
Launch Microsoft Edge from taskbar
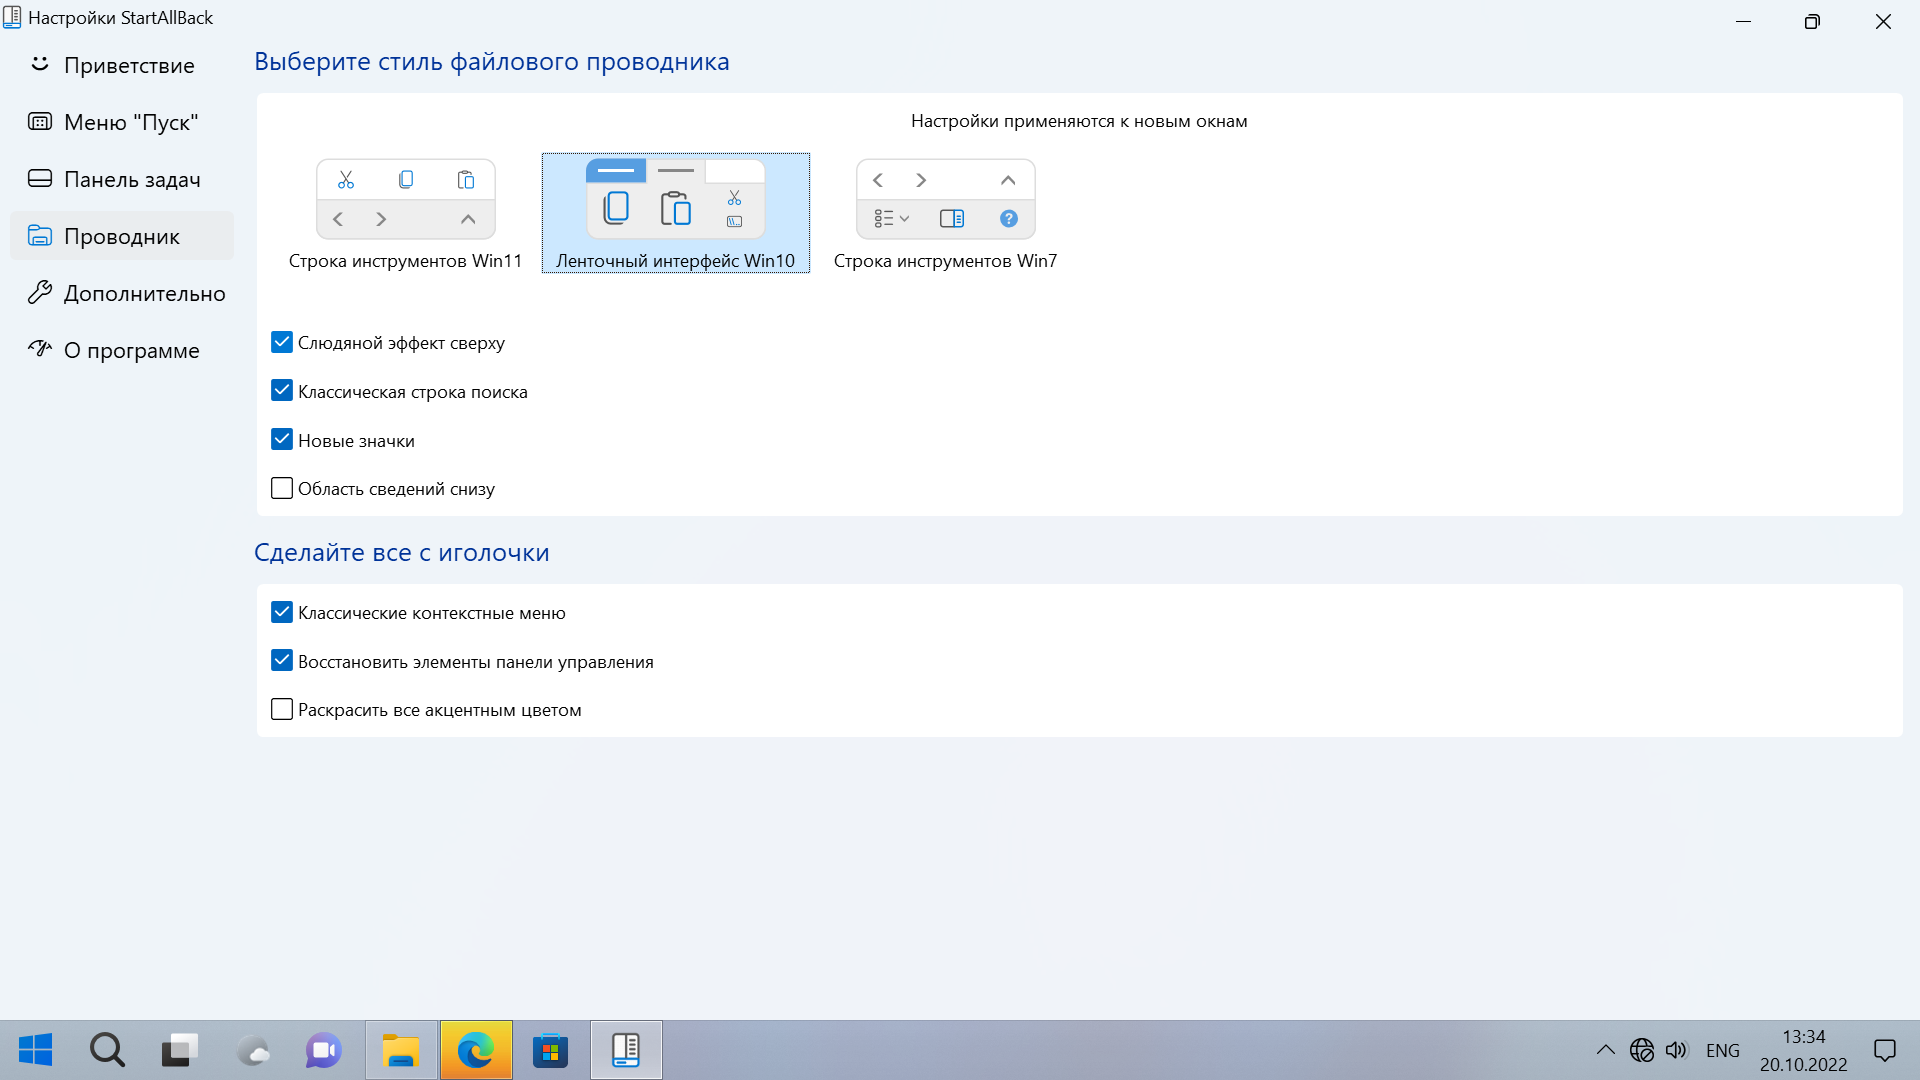click(x=476, y=1050)
